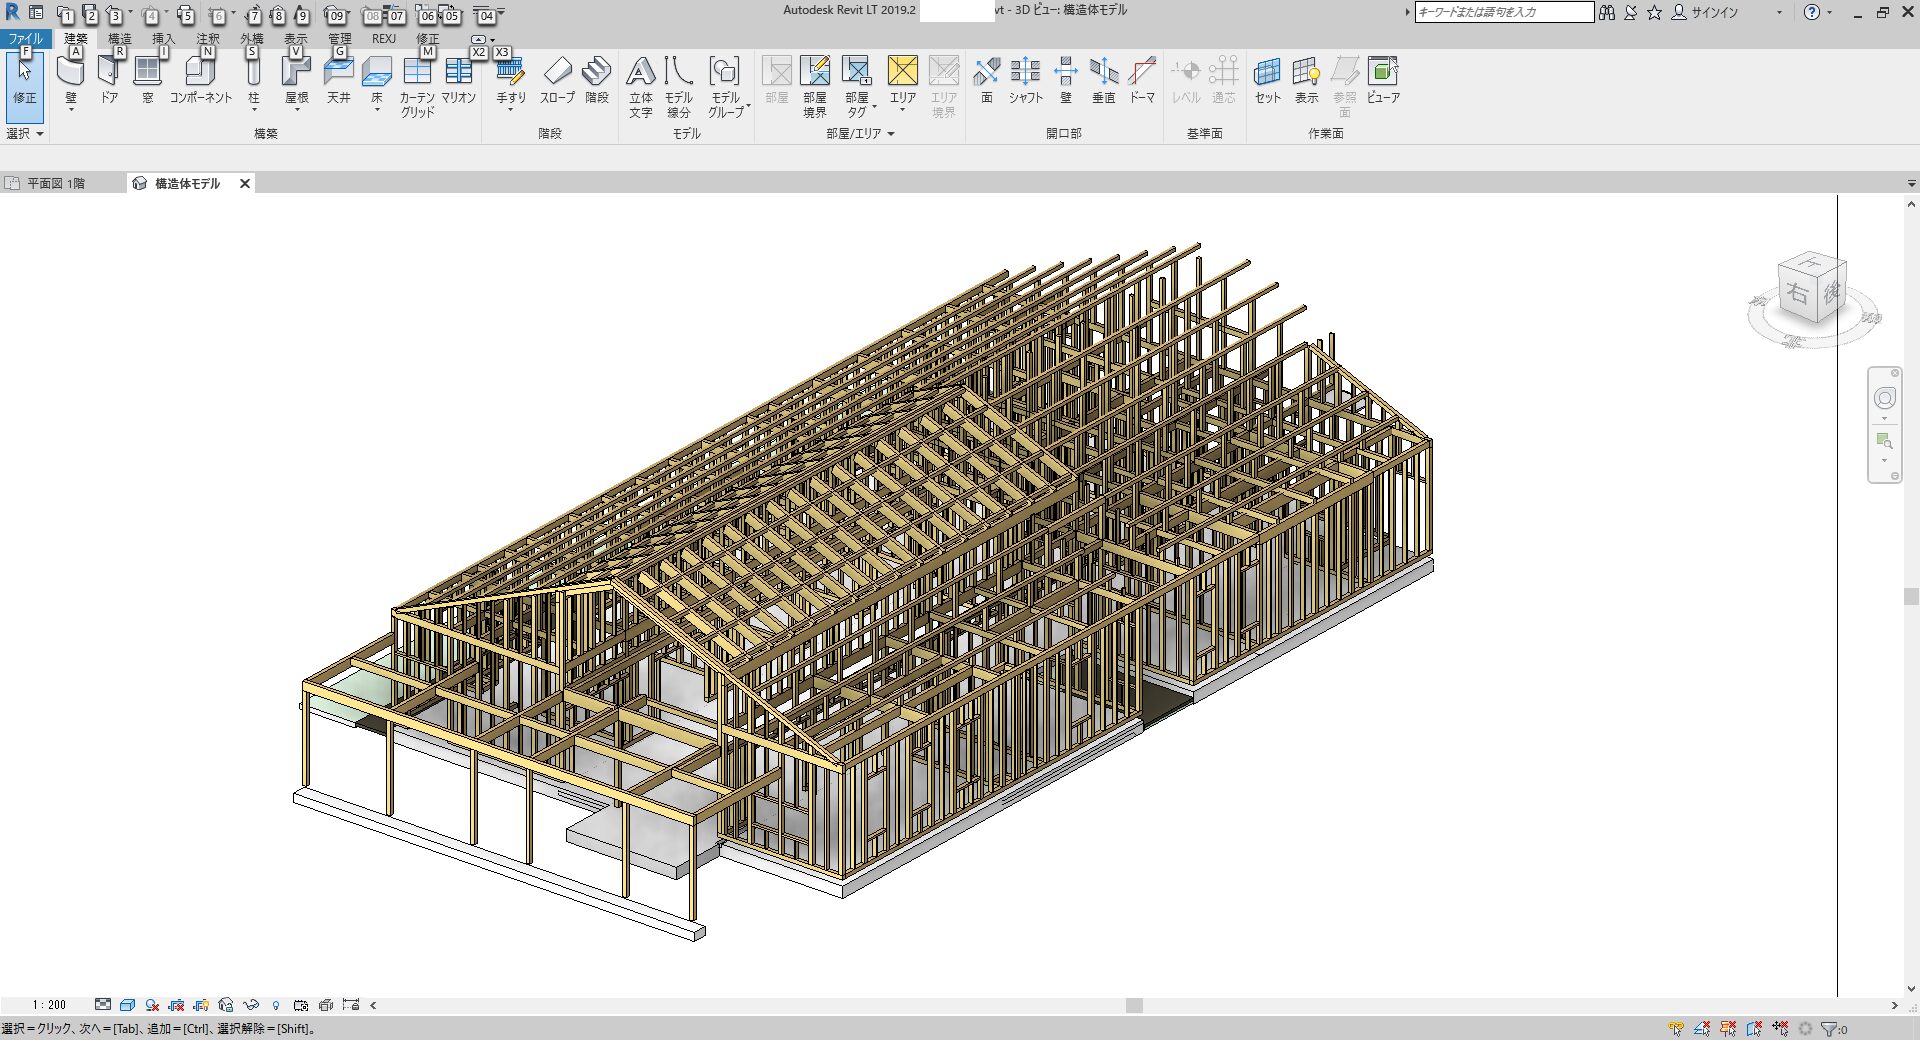Toggle select links in status bar
Screen dimensions: 1920x1040
[x=1676, y=1029]
